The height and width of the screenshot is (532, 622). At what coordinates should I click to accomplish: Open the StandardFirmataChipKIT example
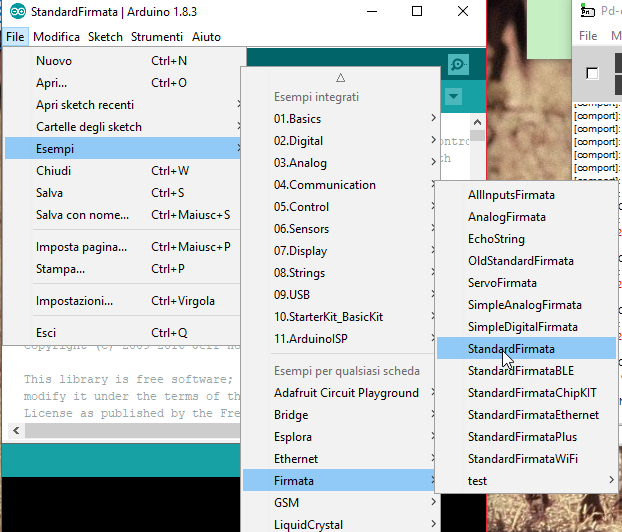526,393
